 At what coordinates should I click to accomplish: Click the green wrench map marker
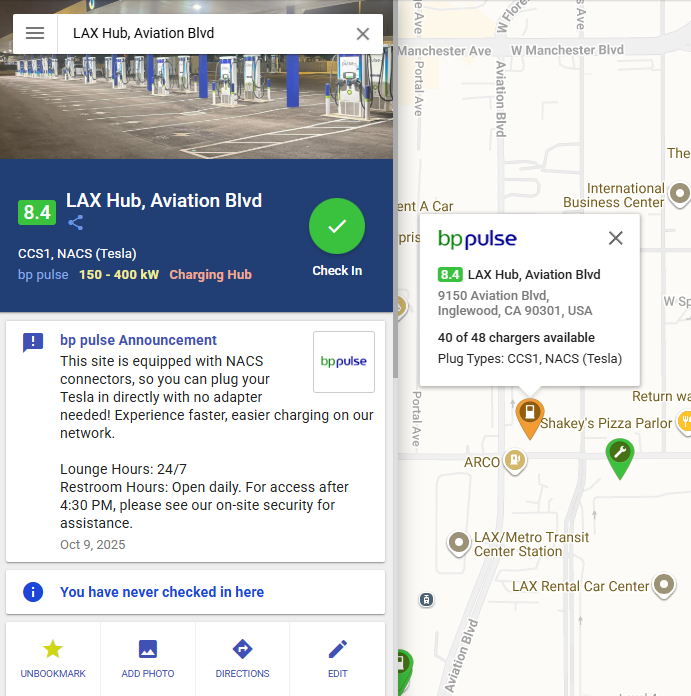pos(620,455)
